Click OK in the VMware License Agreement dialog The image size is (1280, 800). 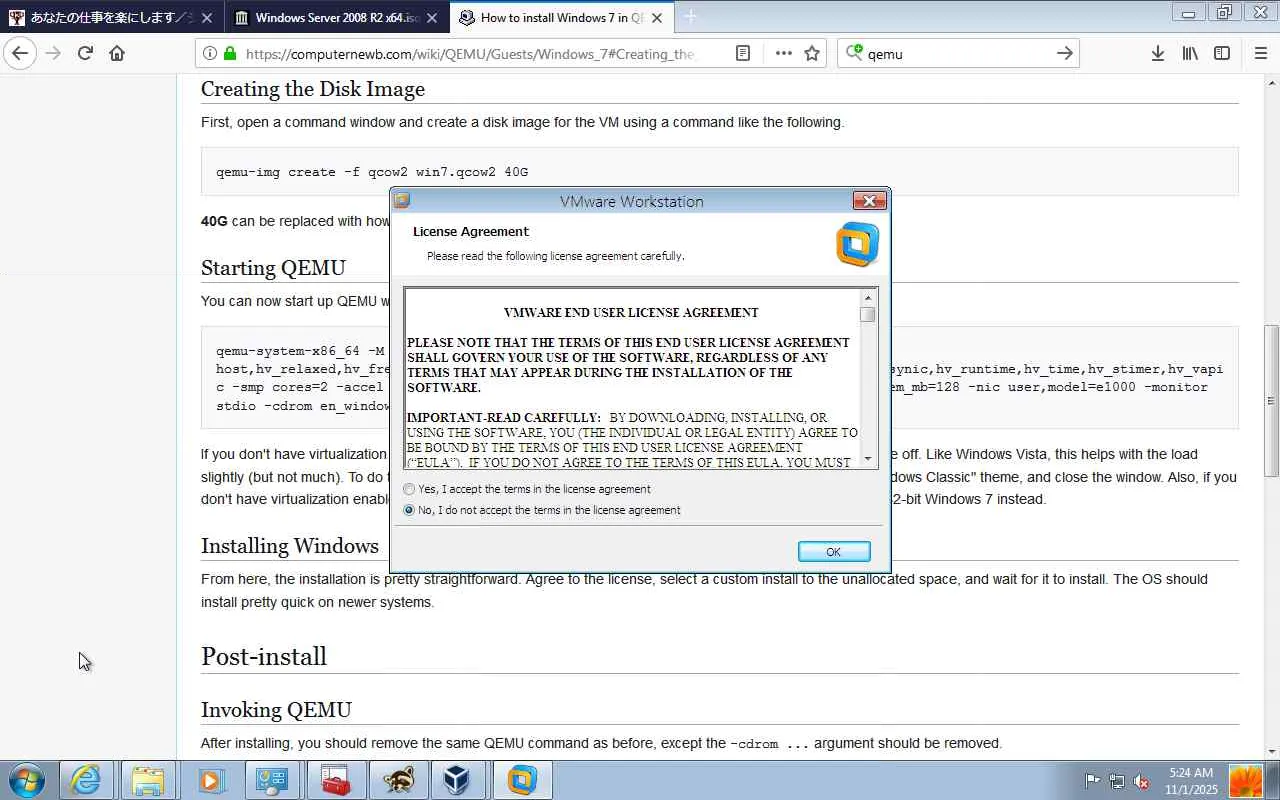click(x=834, y=552)
